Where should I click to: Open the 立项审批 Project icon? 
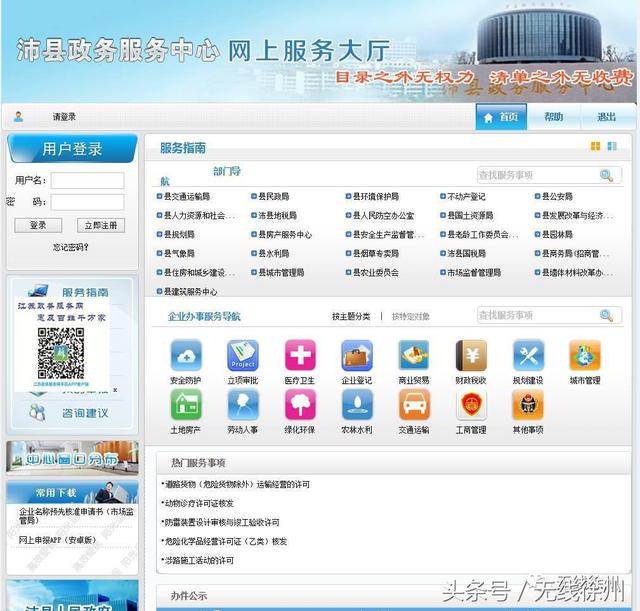click(x=243, y=355)
